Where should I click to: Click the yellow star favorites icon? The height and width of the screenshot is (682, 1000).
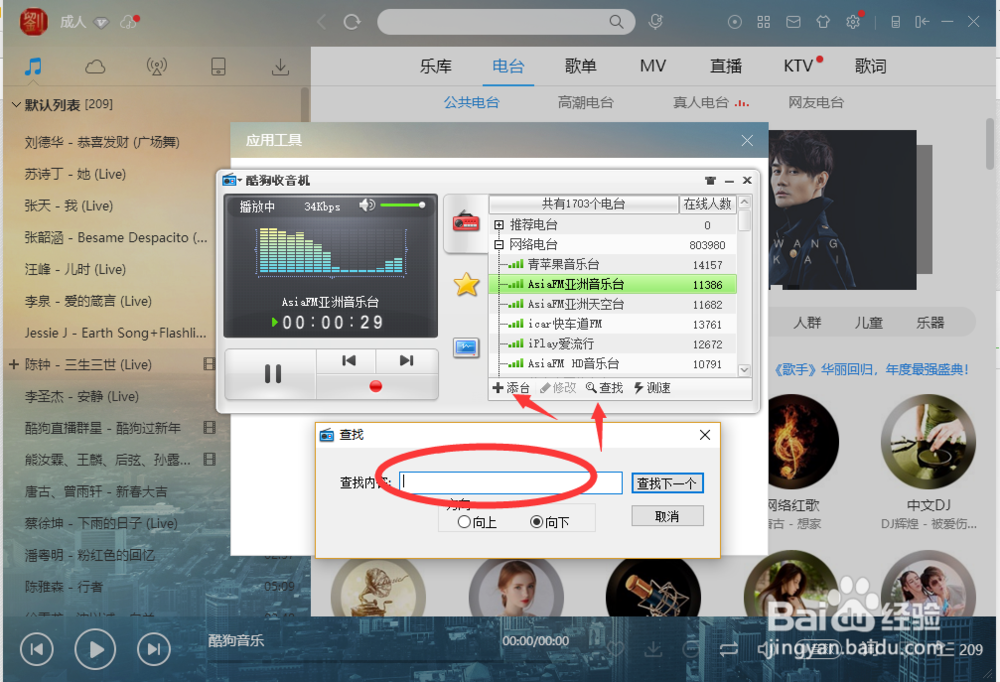pyautogui.click(x=466, y=284)
